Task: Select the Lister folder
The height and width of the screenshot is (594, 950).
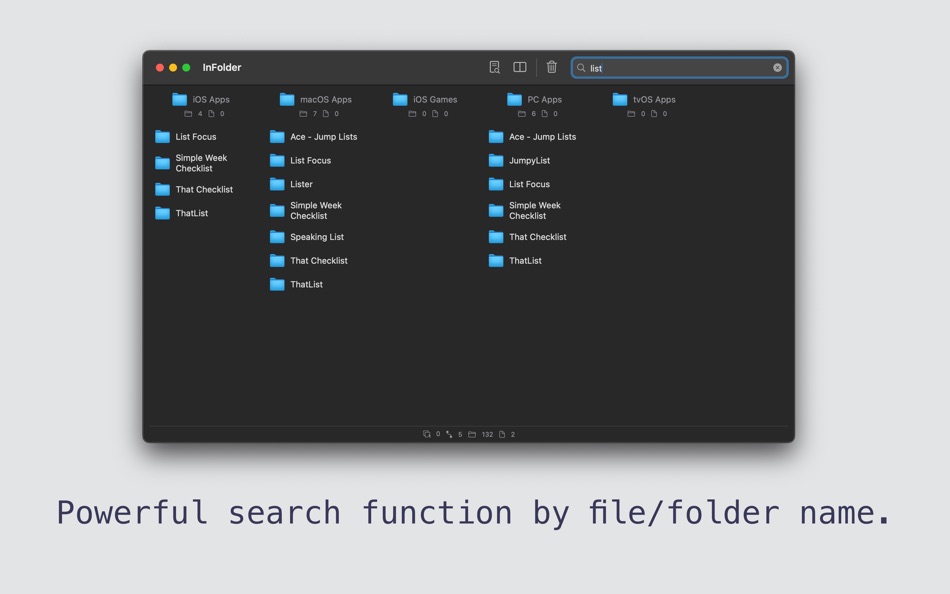Action: coord(300,184)
